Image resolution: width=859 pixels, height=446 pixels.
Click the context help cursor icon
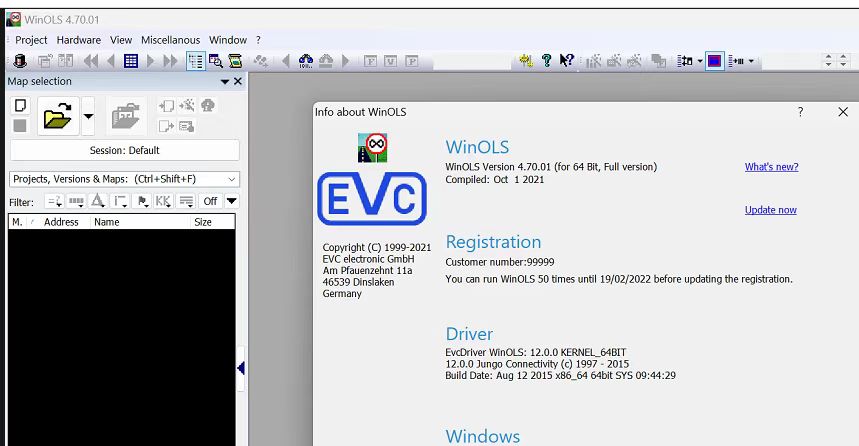tap(566, 61)
